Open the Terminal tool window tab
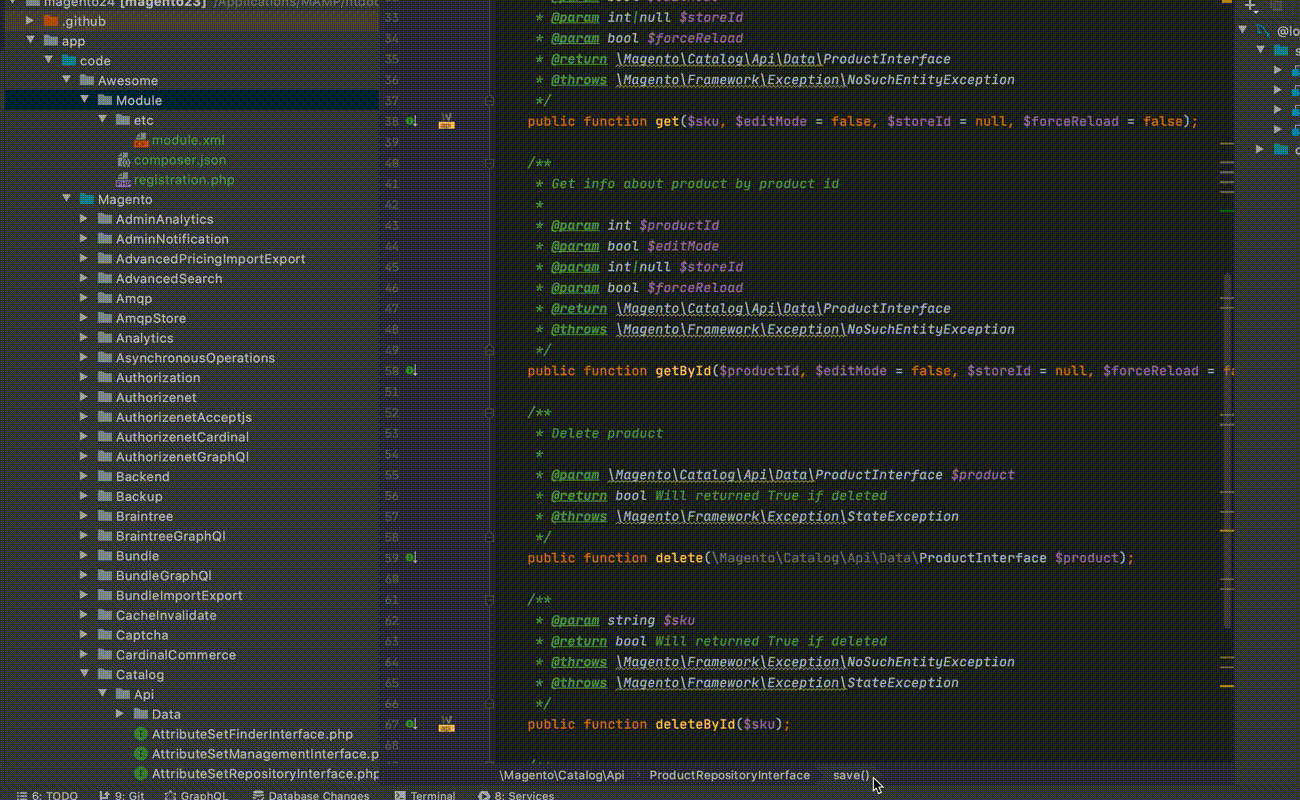The width and height of the screenshot is (1300, 800). [424, 796]
